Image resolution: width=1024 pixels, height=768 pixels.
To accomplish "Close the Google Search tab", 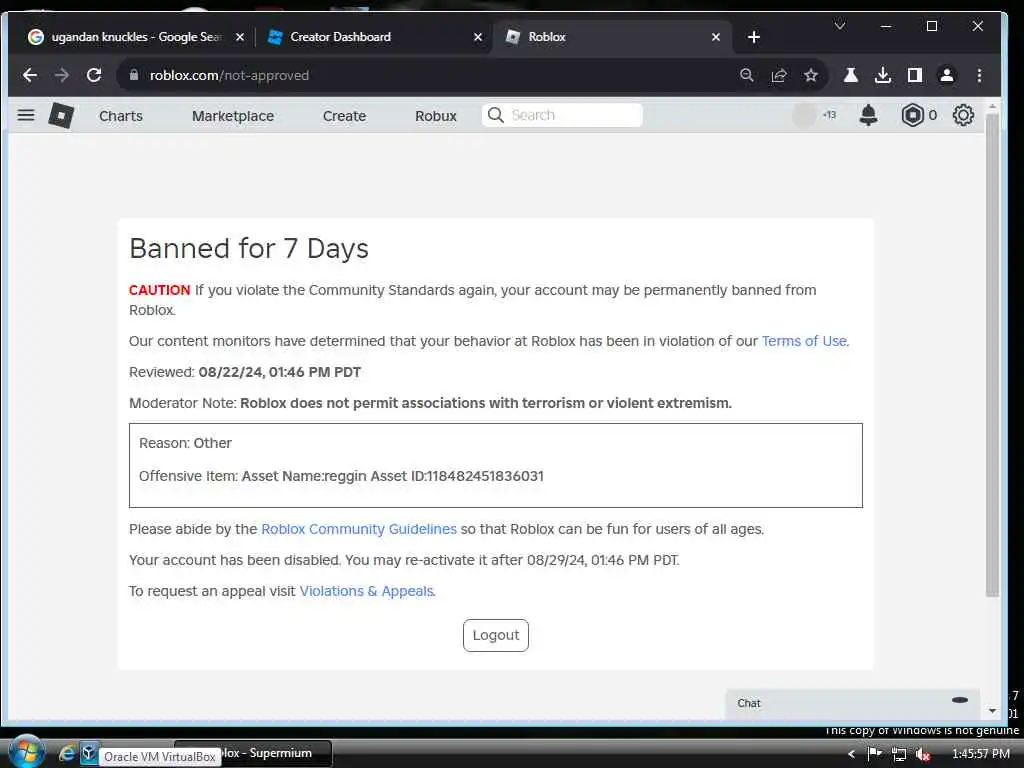I will (x=240, y=37).
